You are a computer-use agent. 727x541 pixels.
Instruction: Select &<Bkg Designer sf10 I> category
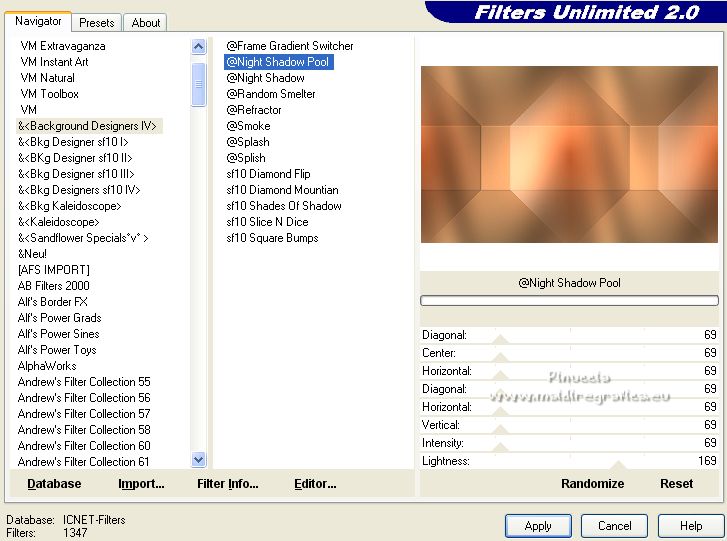point(73,142)
